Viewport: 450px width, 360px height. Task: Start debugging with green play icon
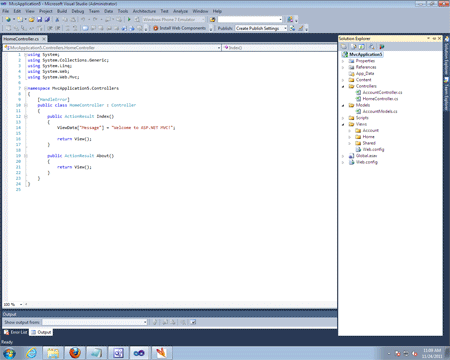point(129,19)
